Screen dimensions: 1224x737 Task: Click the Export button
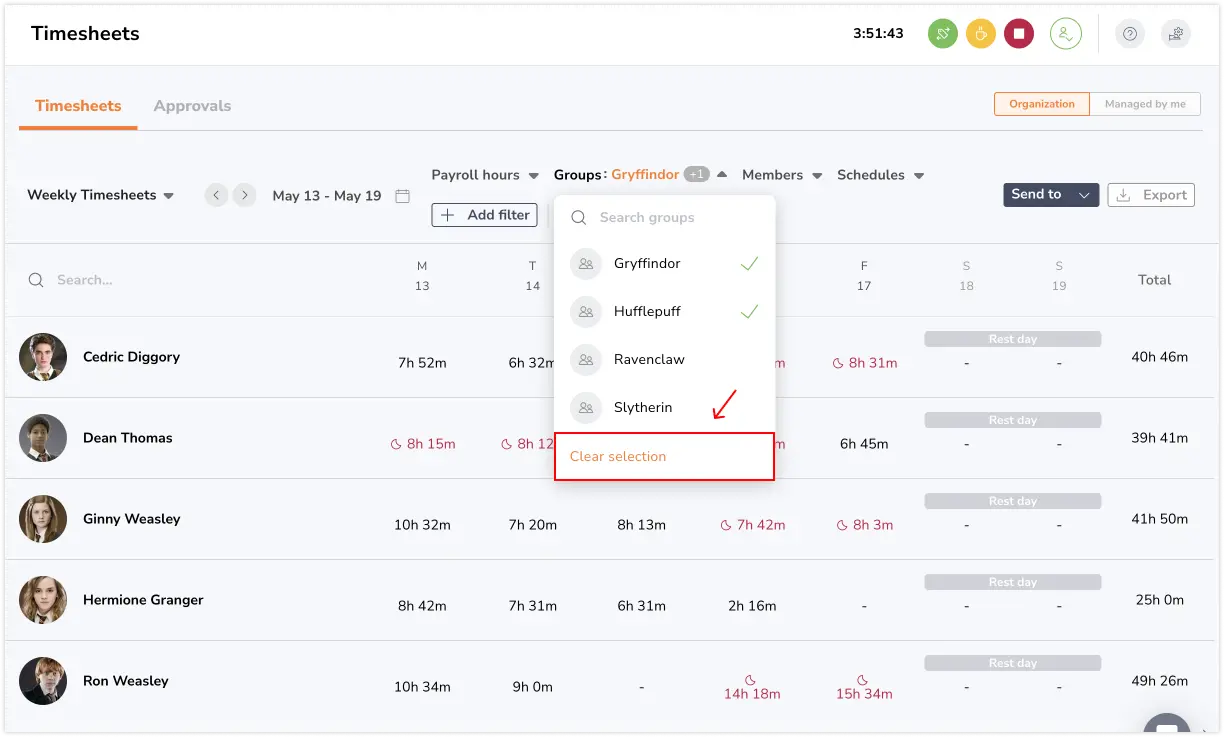[x=1150, y=195]
